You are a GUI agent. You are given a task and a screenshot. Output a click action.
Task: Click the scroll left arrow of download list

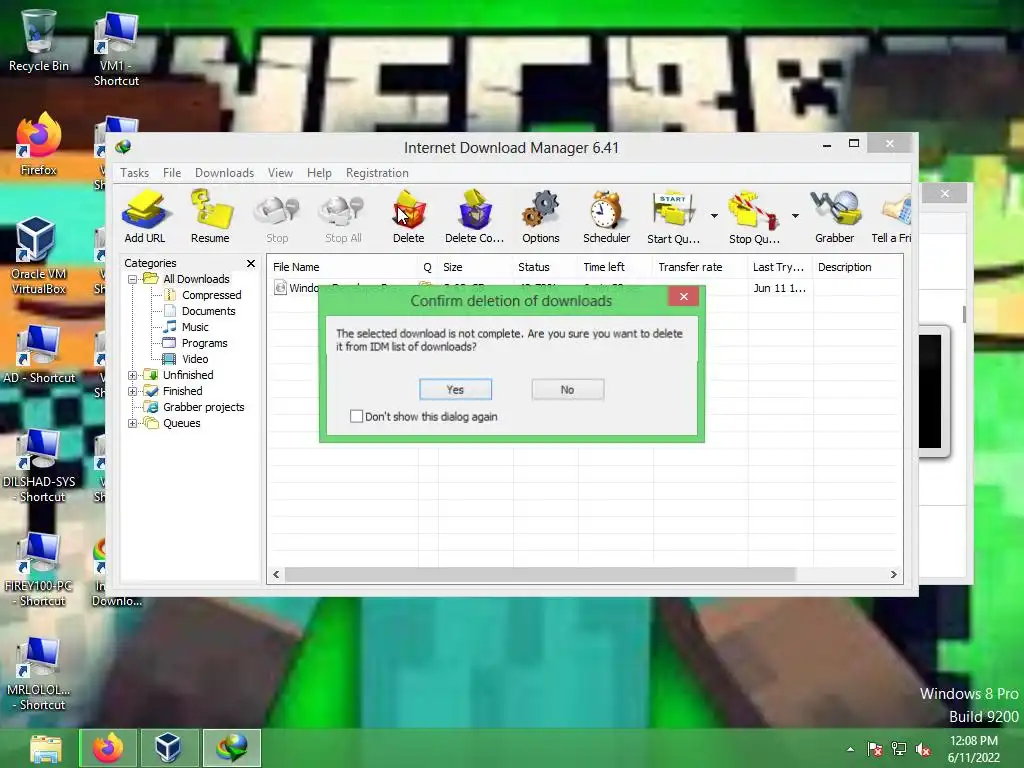(x=276, y=575)
